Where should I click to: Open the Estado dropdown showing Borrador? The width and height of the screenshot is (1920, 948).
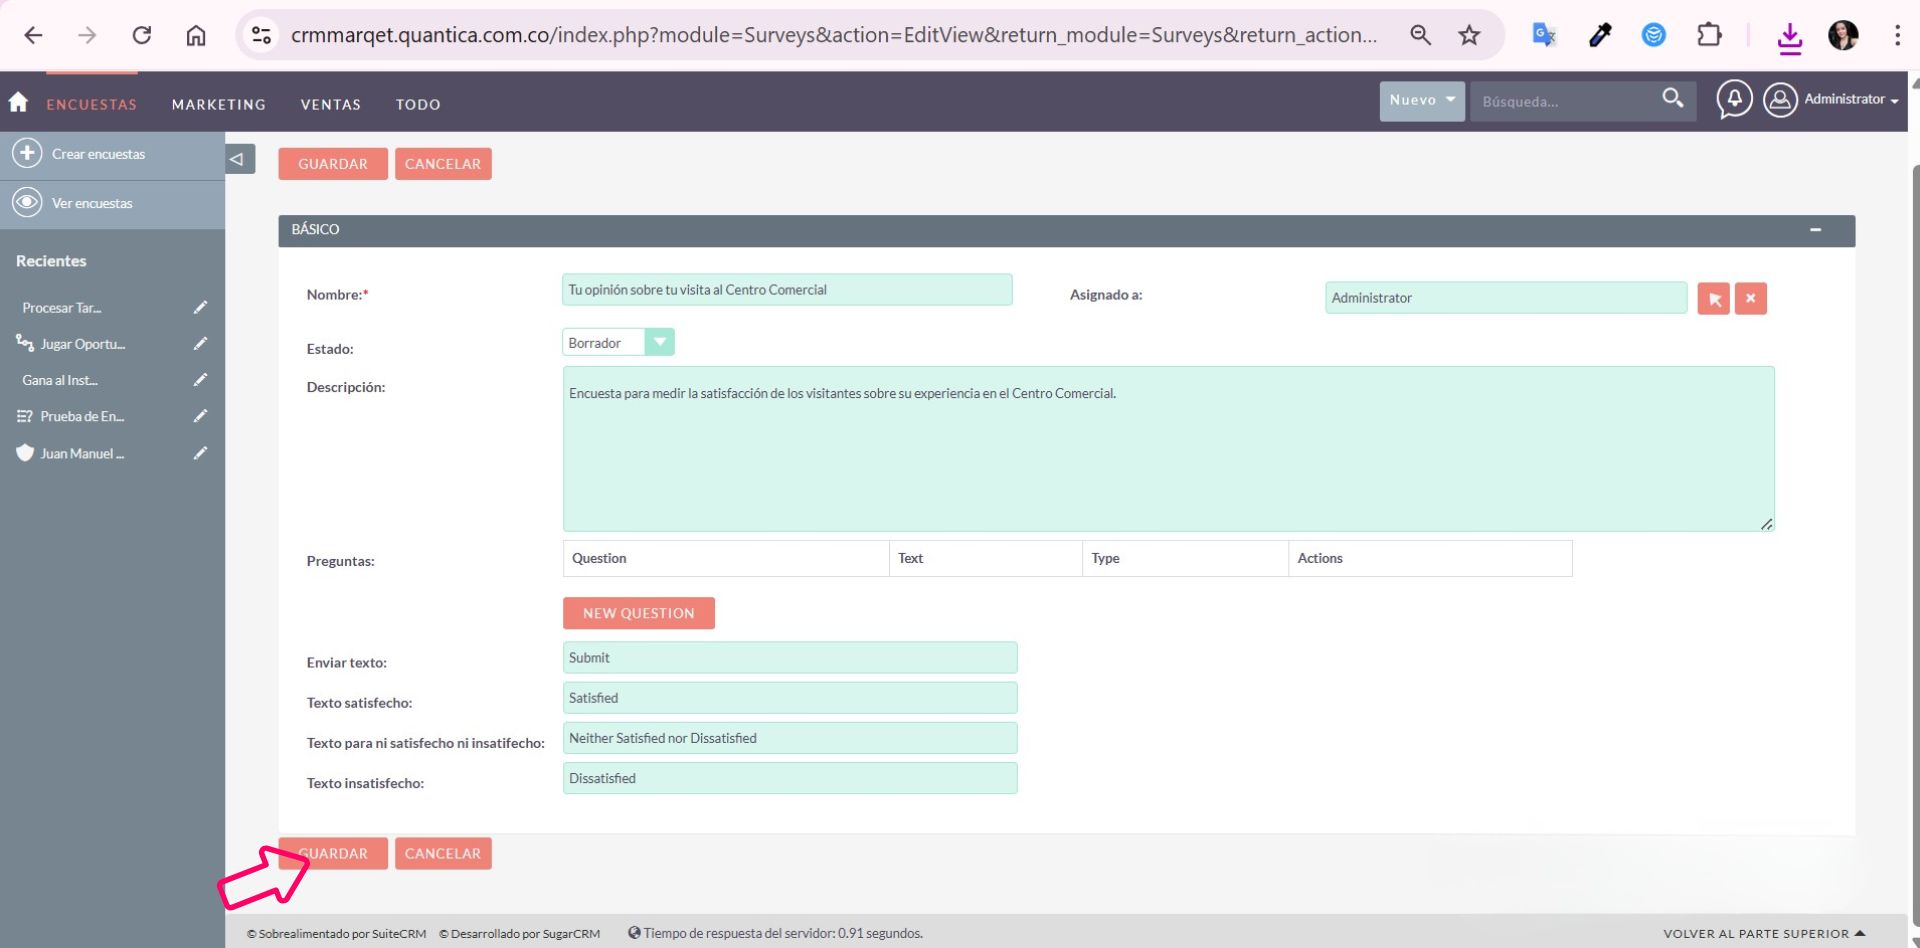tap(618, 343)
